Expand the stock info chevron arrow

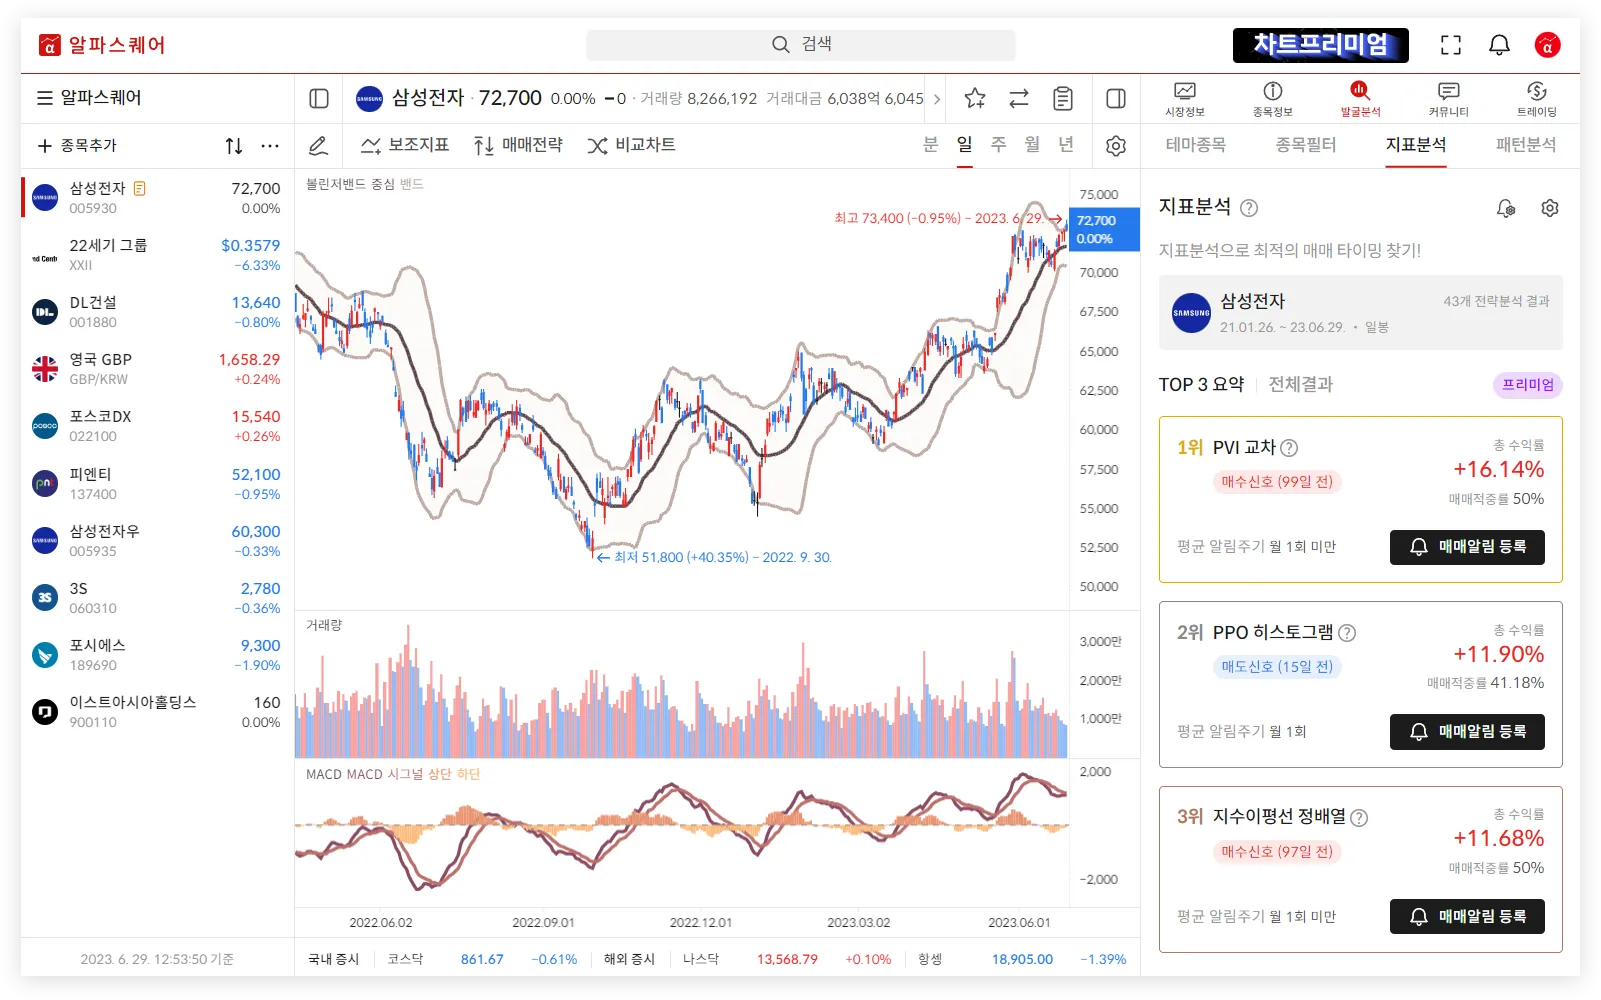pyautogui.click(x=937, y=99)
